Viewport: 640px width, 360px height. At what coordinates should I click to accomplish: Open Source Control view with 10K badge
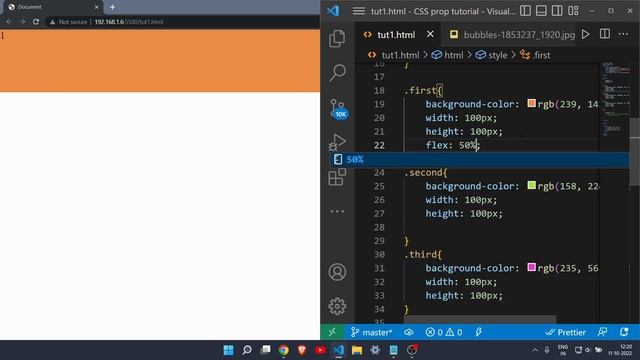pyautogui.click(x=338, y=109)
